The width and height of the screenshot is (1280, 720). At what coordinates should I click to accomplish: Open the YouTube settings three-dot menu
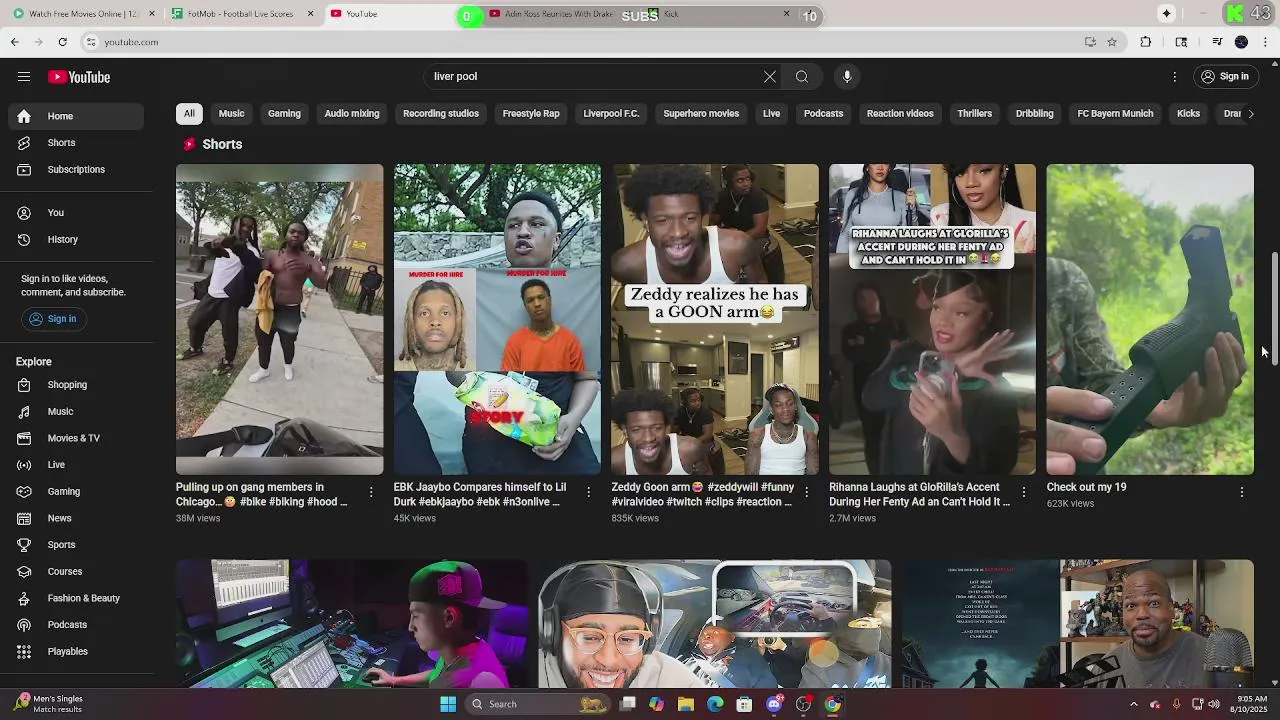coord(1175,77)
